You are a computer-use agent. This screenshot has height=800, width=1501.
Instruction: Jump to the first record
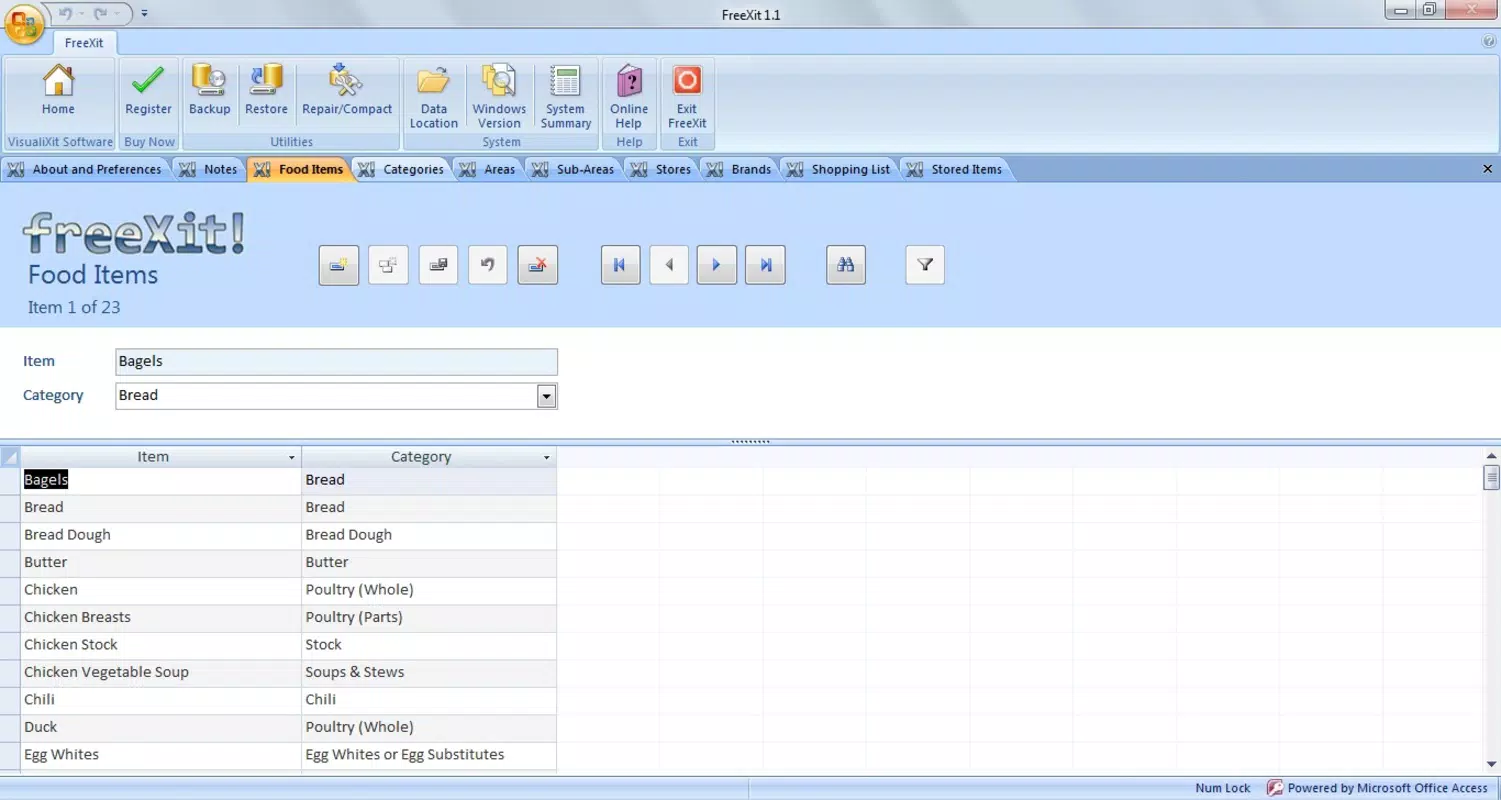620,265
